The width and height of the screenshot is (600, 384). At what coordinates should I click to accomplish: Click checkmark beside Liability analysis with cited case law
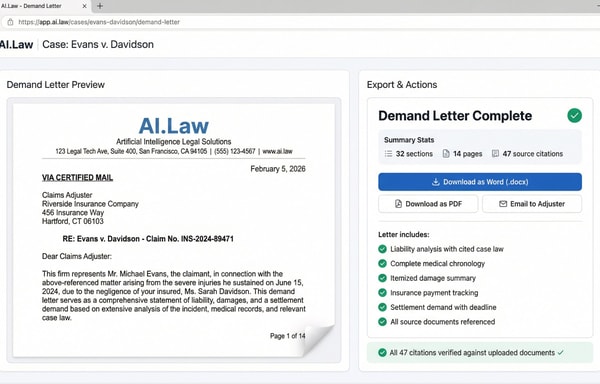pos(382,249)
